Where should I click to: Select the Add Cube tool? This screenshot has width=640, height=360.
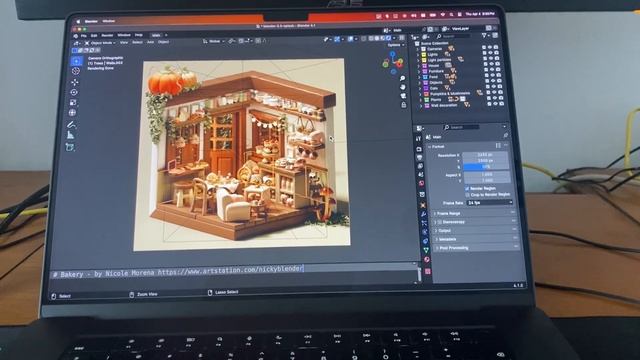pyautogui.click(x=70, y=147)
